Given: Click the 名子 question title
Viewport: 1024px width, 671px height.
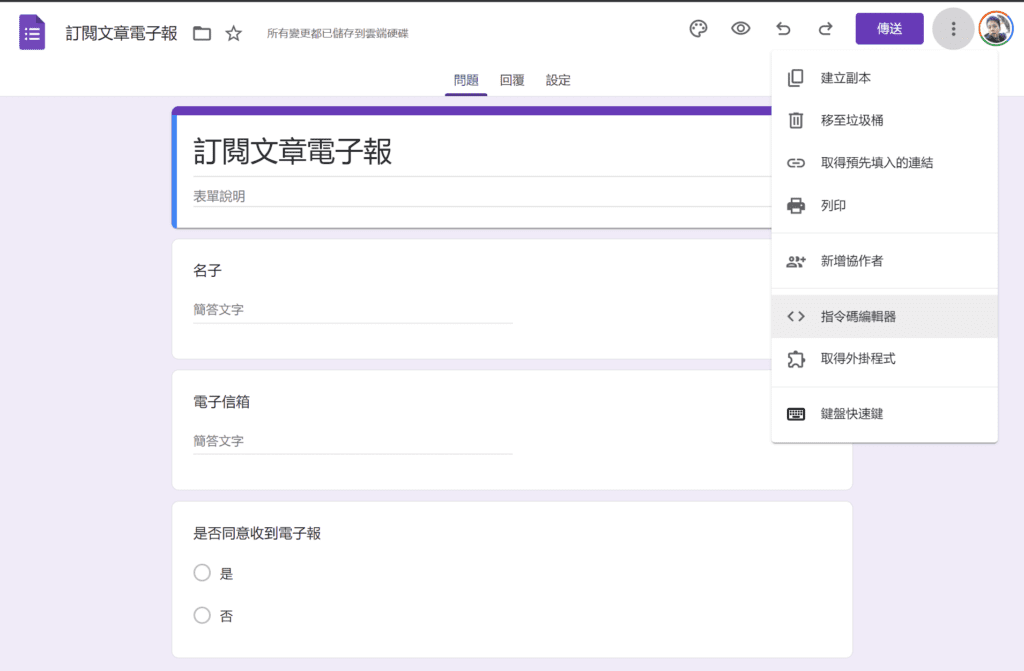Looking at the screenshot, I should coord(208,270).
